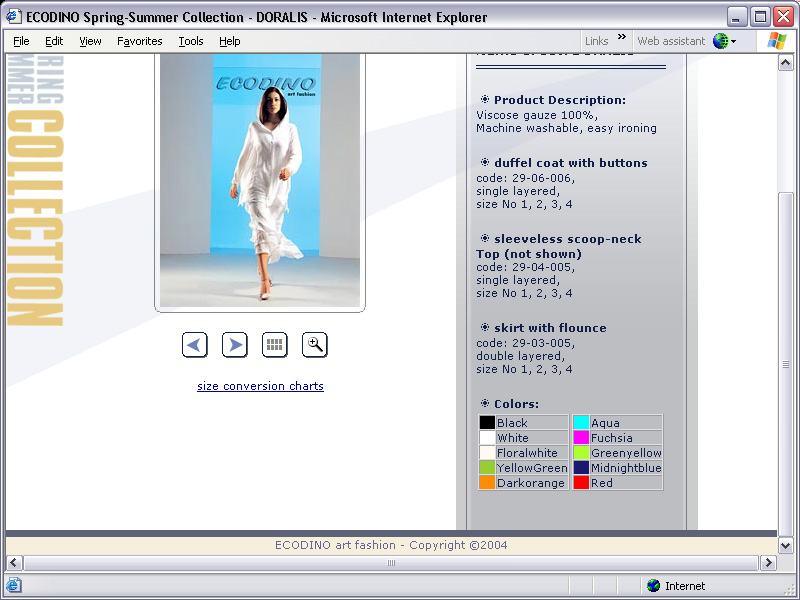Select the Midnightblue color swatch
Screen dimensions: 800x600
pos(581,467)
